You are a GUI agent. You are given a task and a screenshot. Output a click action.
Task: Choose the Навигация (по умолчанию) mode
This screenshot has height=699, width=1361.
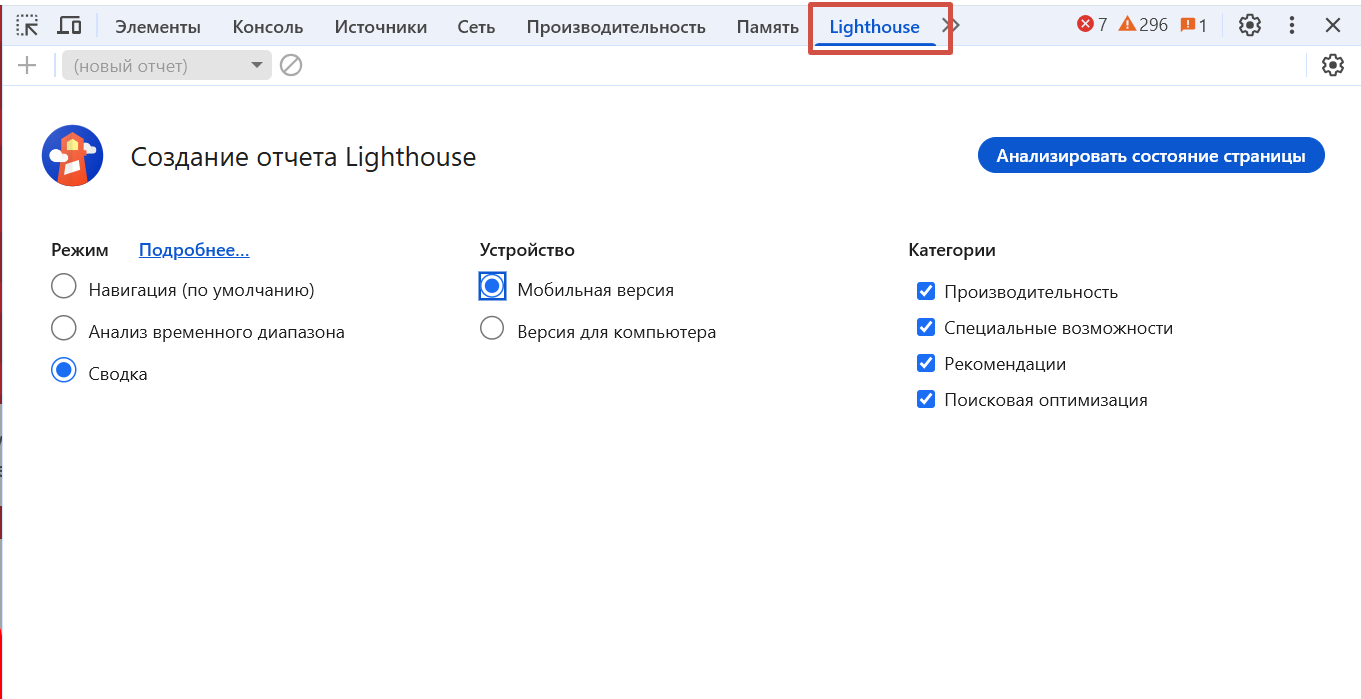tap(64, 287)
